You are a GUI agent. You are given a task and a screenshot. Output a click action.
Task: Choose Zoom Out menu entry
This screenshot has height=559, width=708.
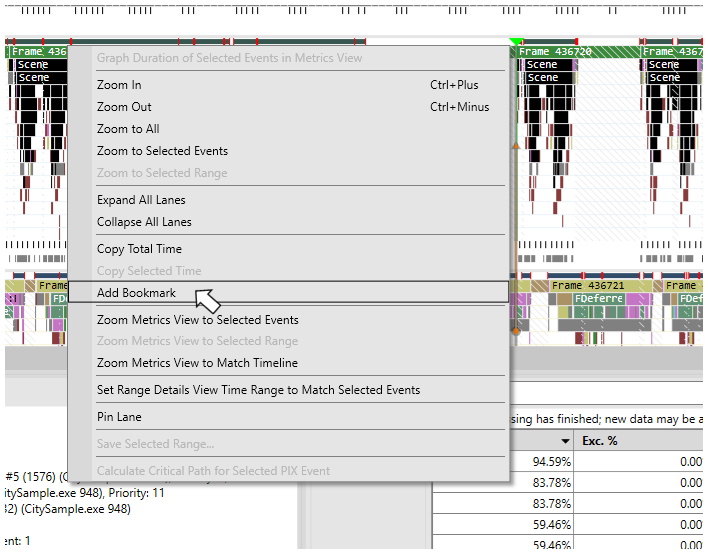point(289,107)
